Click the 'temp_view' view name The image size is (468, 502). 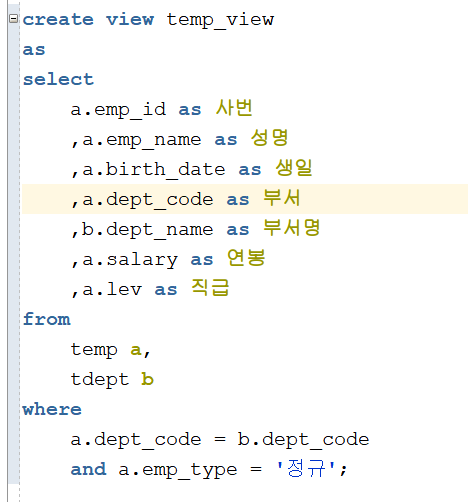(x=220, y=20)
